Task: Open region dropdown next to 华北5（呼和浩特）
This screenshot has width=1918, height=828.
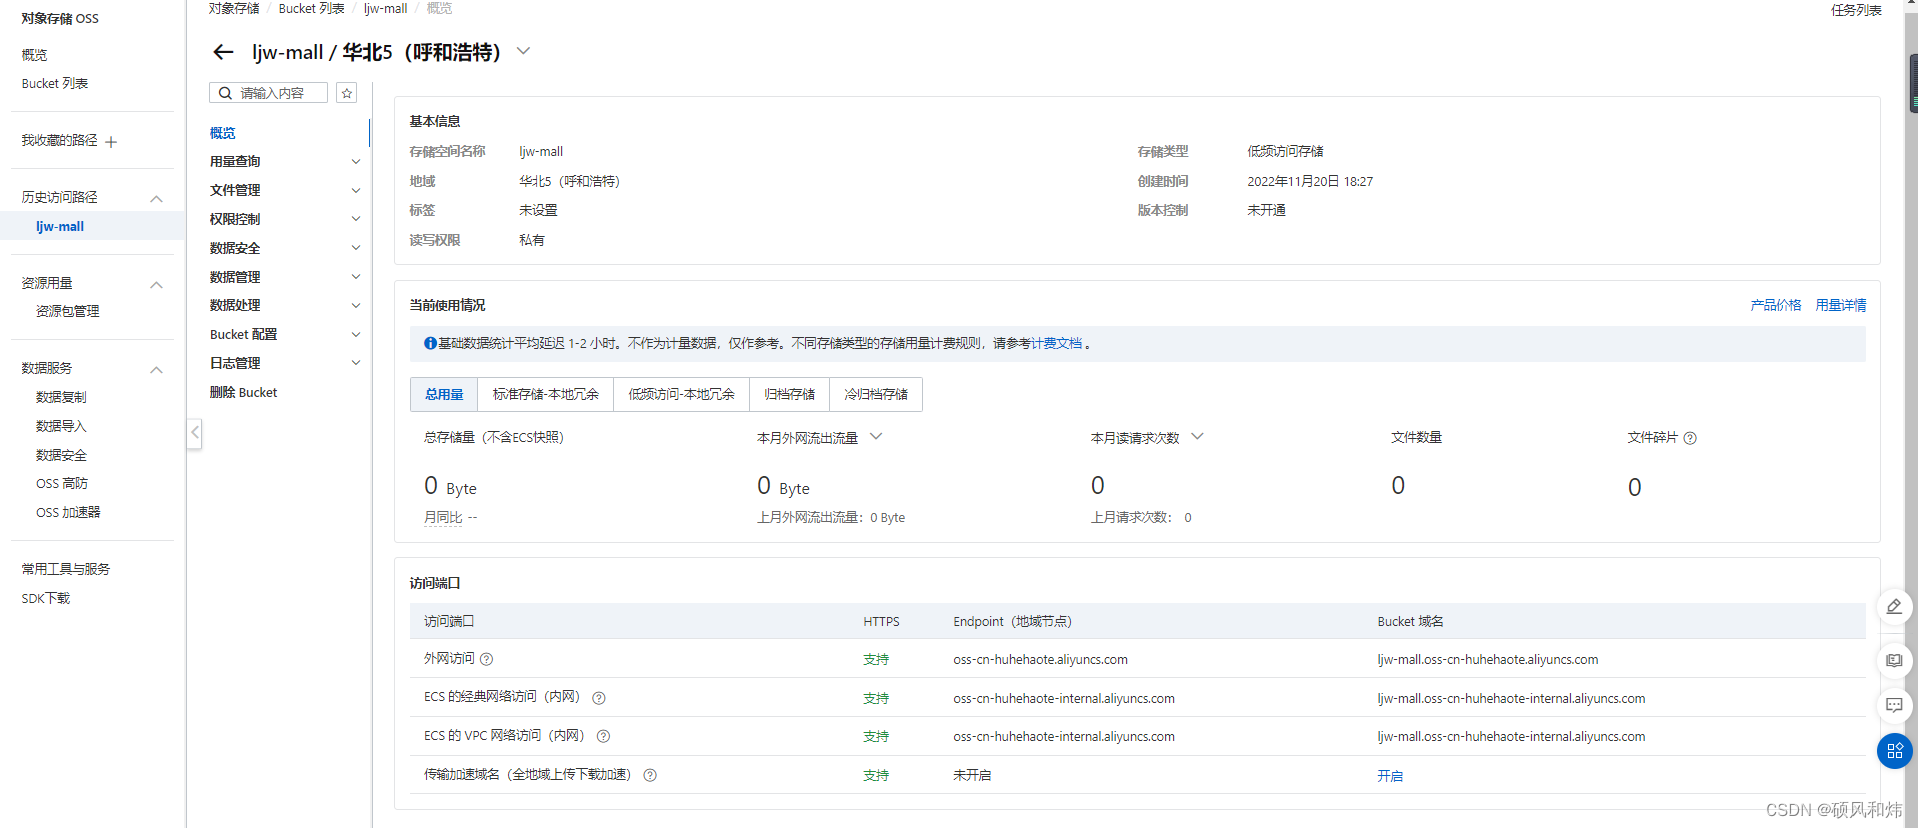Action: point(523,51)
